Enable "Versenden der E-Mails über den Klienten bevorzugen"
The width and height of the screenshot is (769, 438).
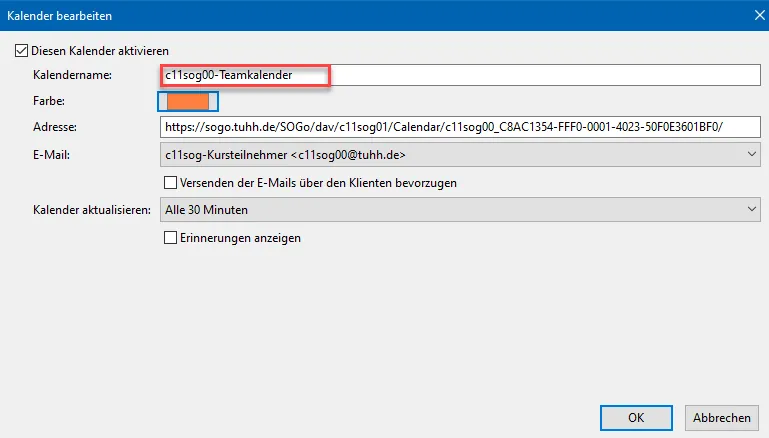pos(170,183)
